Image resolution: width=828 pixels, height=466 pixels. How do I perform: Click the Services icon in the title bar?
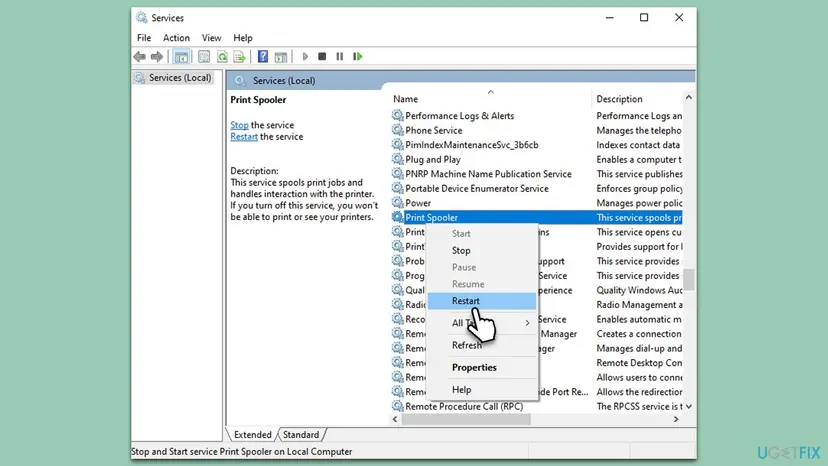pos(141,17)
